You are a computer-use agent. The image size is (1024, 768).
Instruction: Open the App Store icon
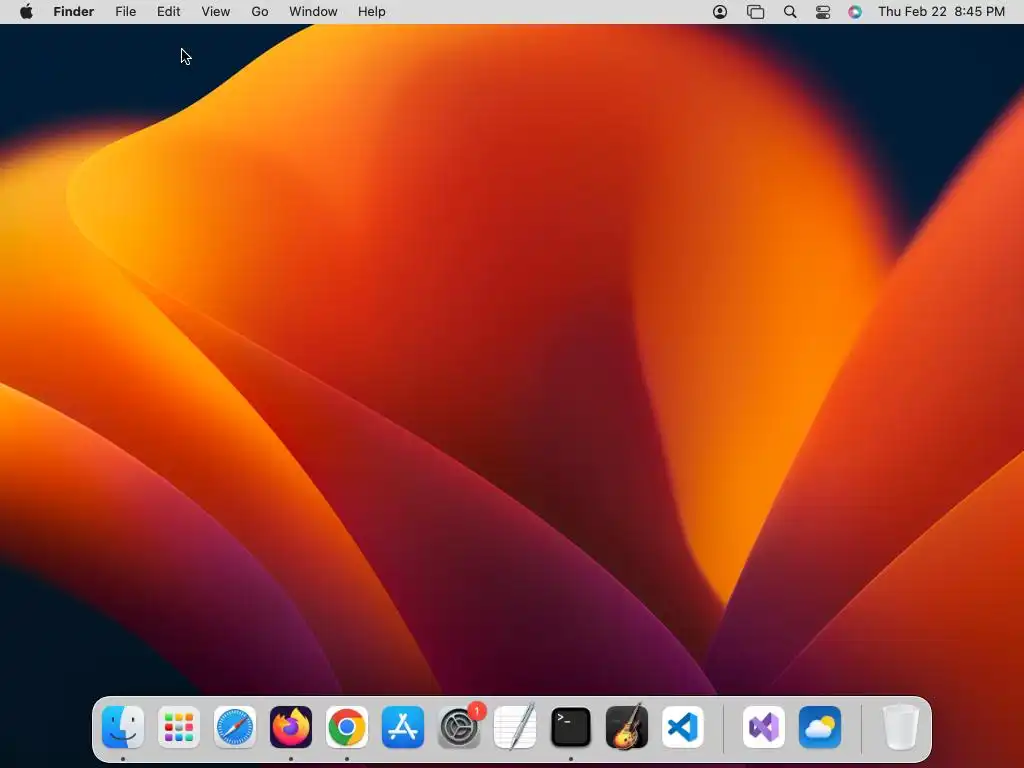click(403, 727)
